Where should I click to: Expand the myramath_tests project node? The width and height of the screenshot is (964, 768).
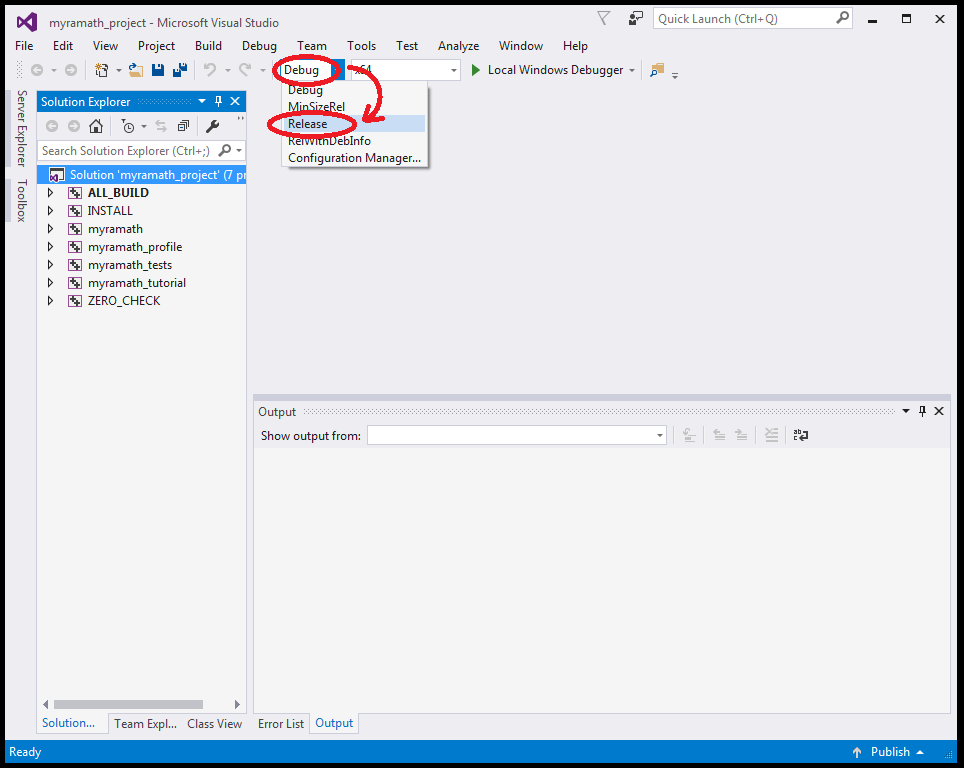(x=50, y=265)
